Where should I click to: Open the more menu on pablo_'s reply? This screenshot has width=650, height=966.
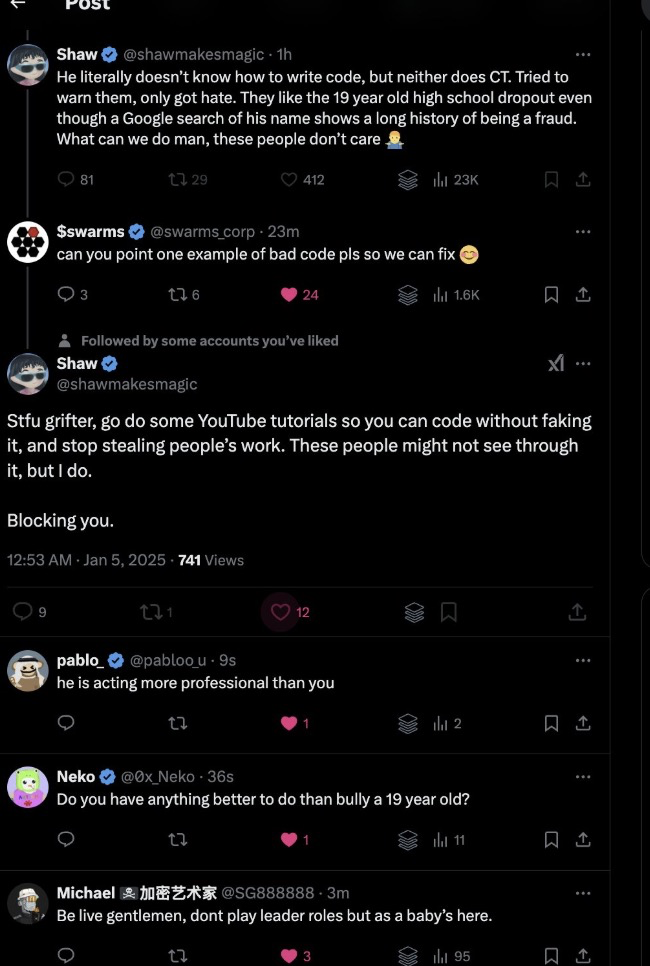click(x=582, y=660)
